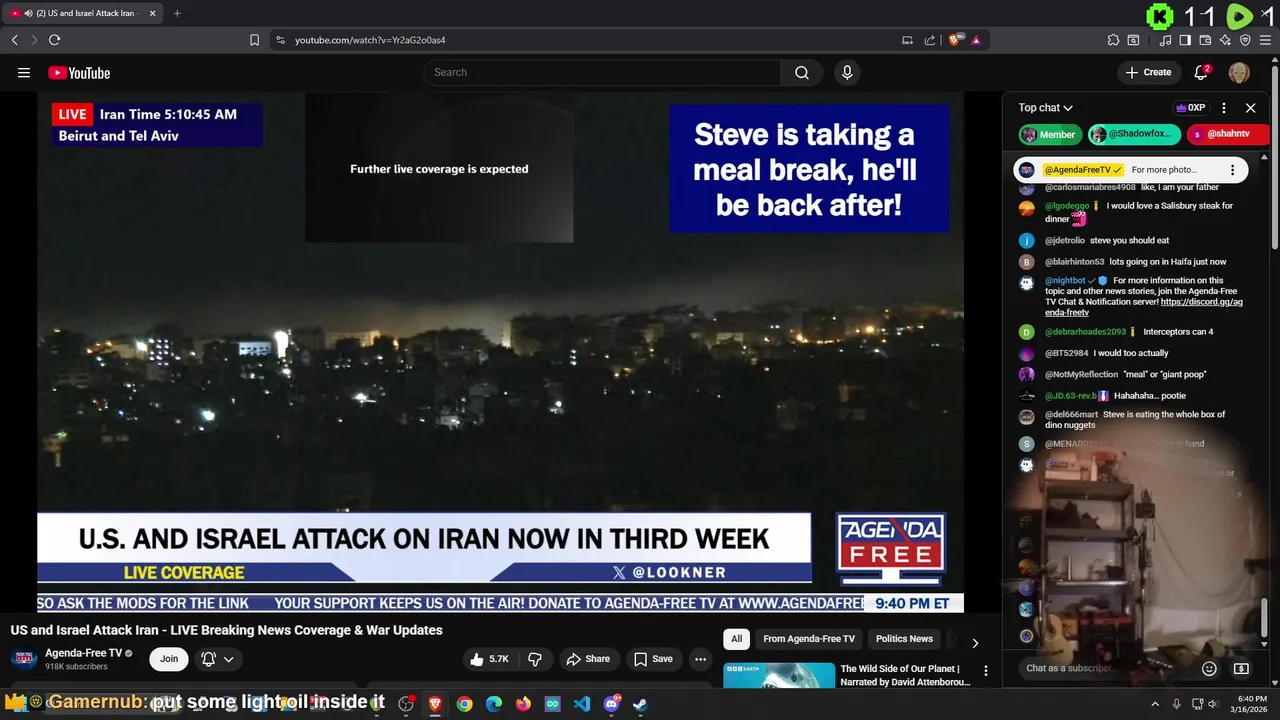Open Super Chat dollar icon in chat
This screenshot has width=1280, height=720.
pos(1241,668)
